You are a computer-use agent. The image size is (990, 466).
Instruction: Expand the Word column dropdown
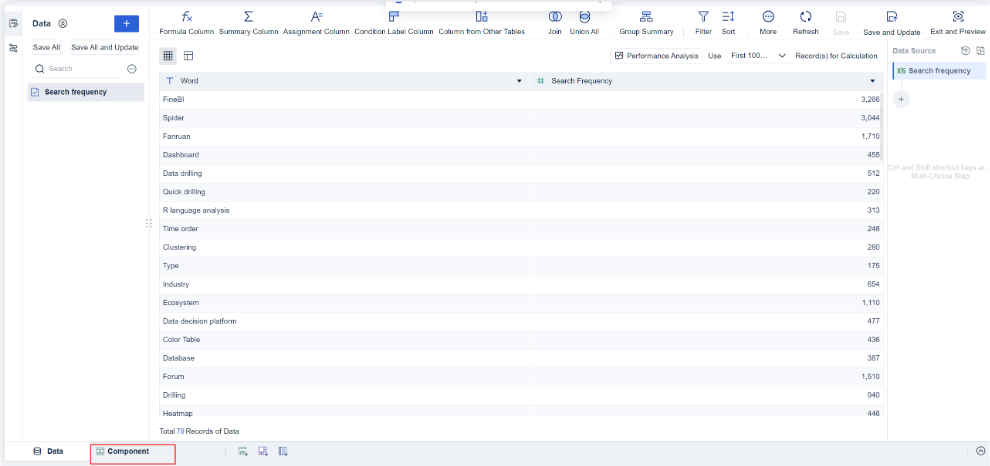tap(518, 81)
